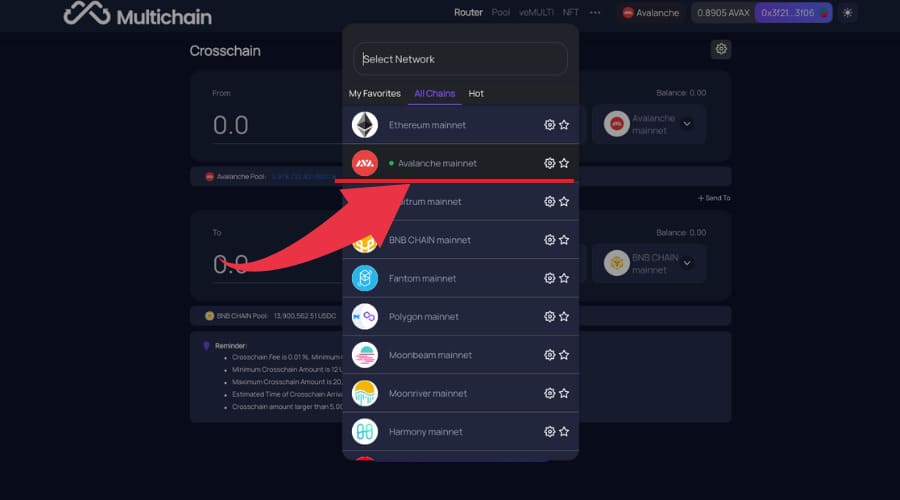Open the three-dots more menu
900x500 pixels.
pos(595,13)
